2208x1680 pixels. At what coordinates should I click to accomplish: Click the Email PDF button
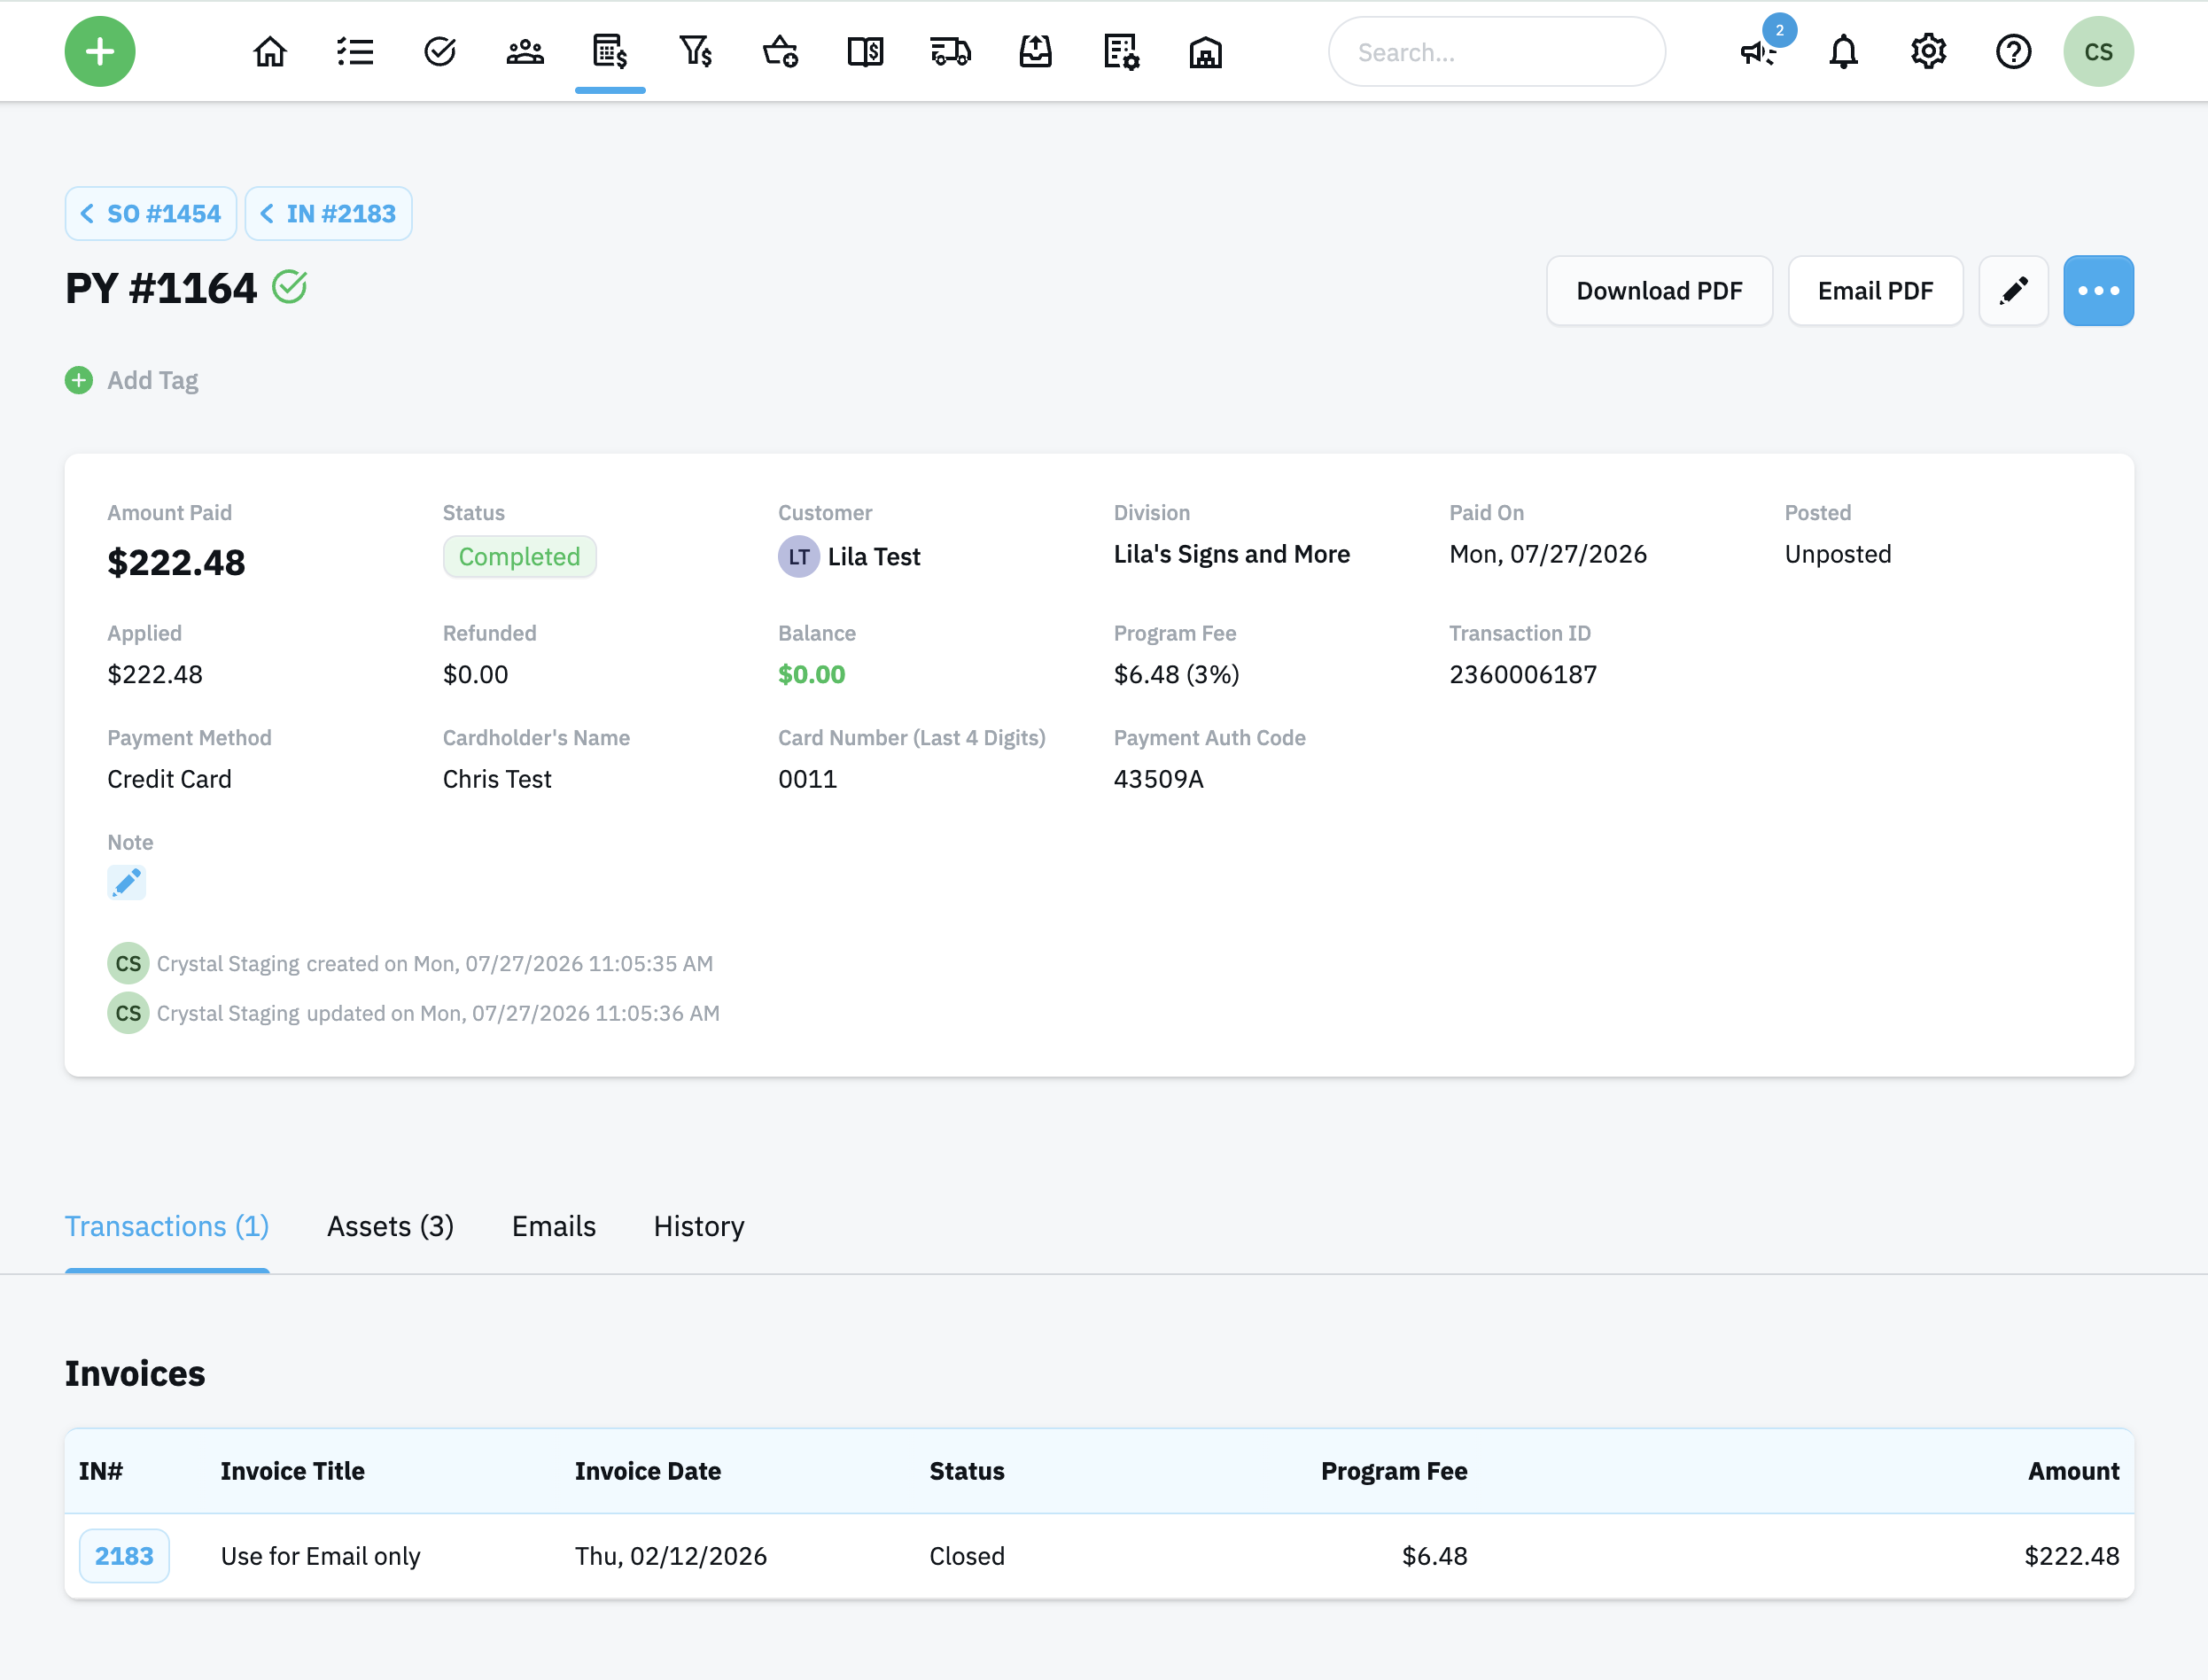[1875, 291]
